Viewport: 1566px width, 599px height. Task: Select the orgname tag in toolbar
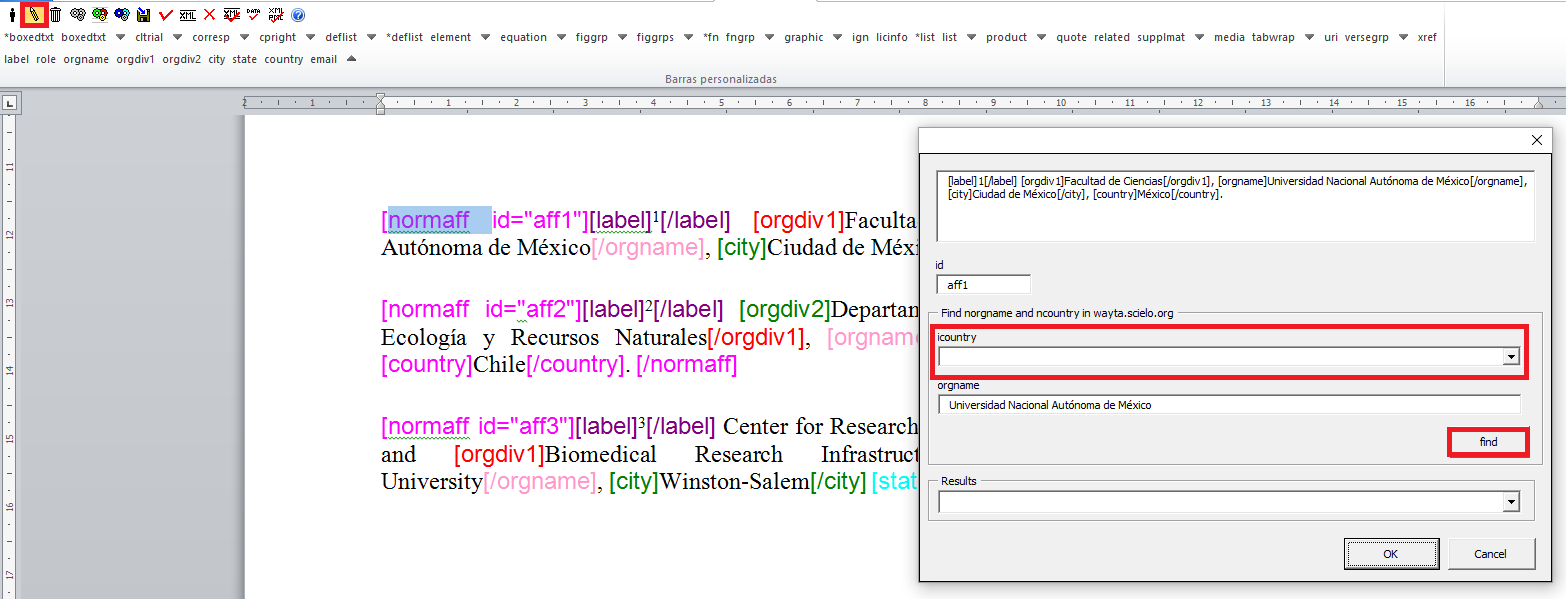coord(86,59)
